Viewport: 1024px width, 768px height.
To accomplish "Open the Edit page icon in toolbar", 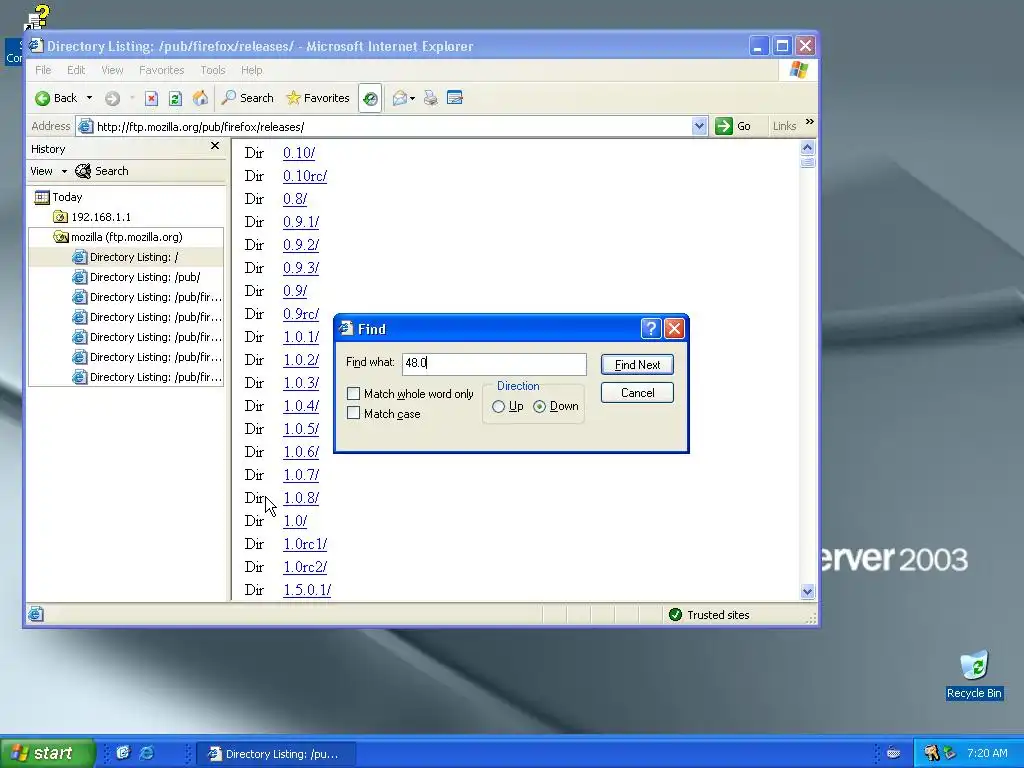I will pos(455,98).
